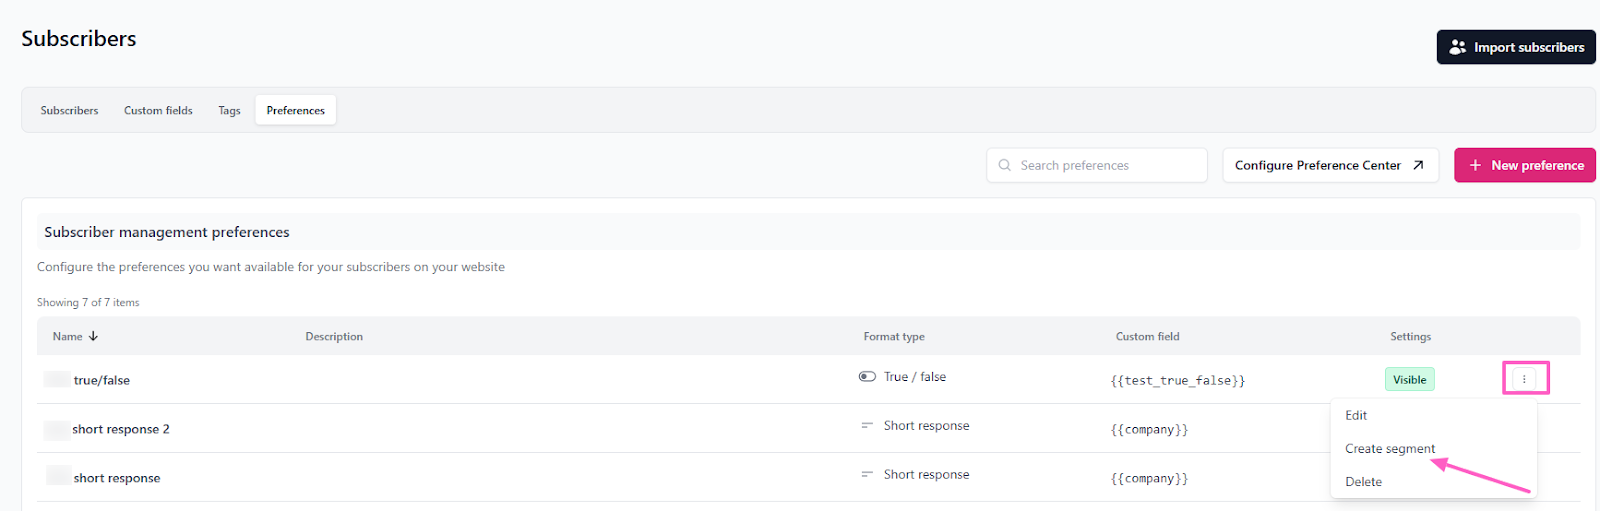Click the green Visible badge
The width and height of the screenshot is (1600, 511).
coord(1409,380)
